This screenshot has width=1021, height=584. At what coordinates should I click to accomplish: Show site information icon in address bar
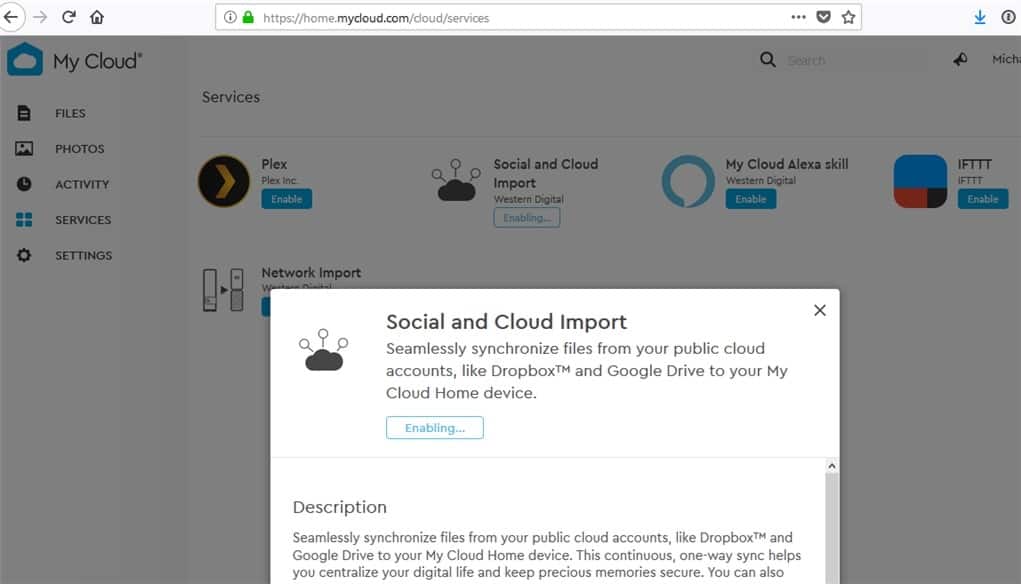coord(230,18)
